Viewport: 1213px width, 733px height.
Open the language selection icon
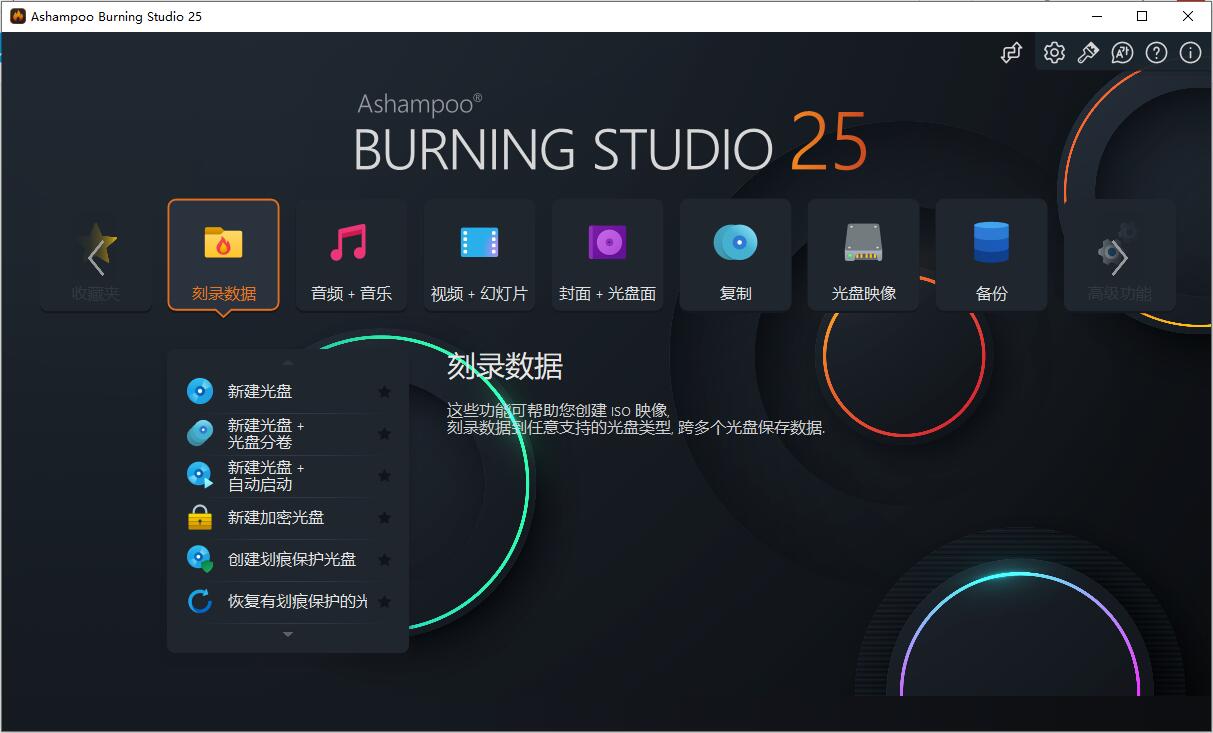tap(1122, 52)
